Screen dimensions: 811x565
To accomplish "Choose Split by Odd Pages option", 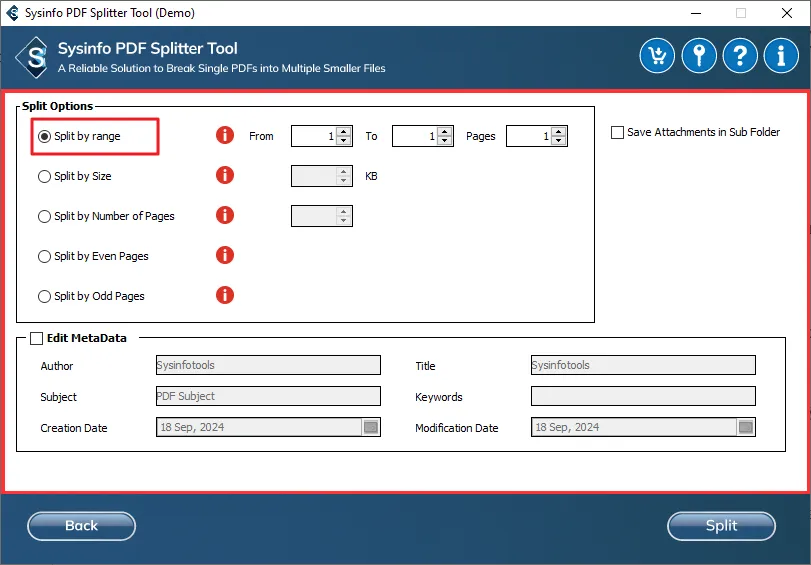I will point(44,296).
